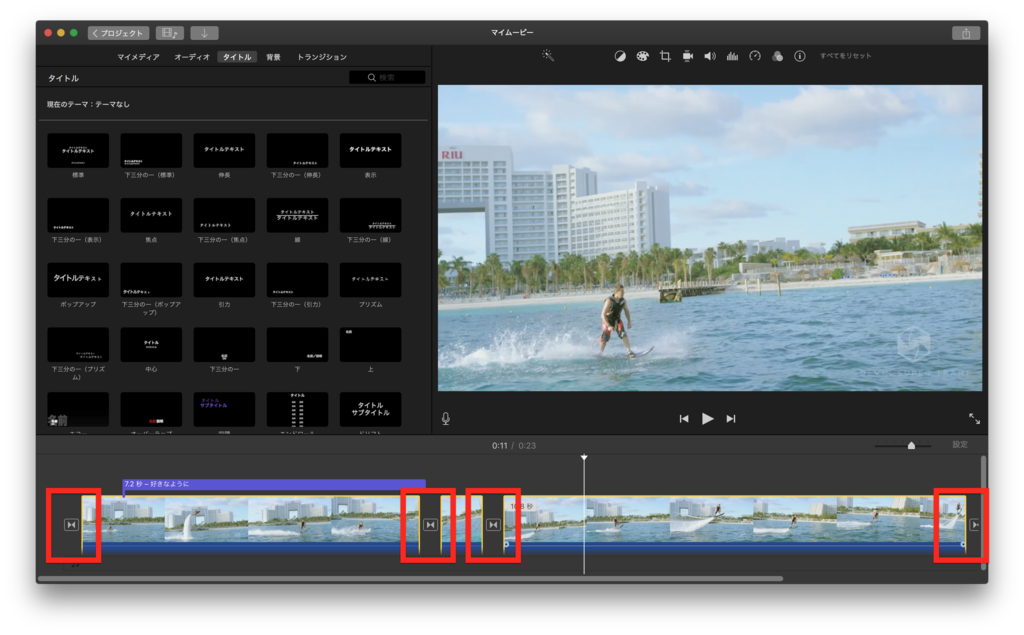Open the color correction palette tool

pos(643,56)
